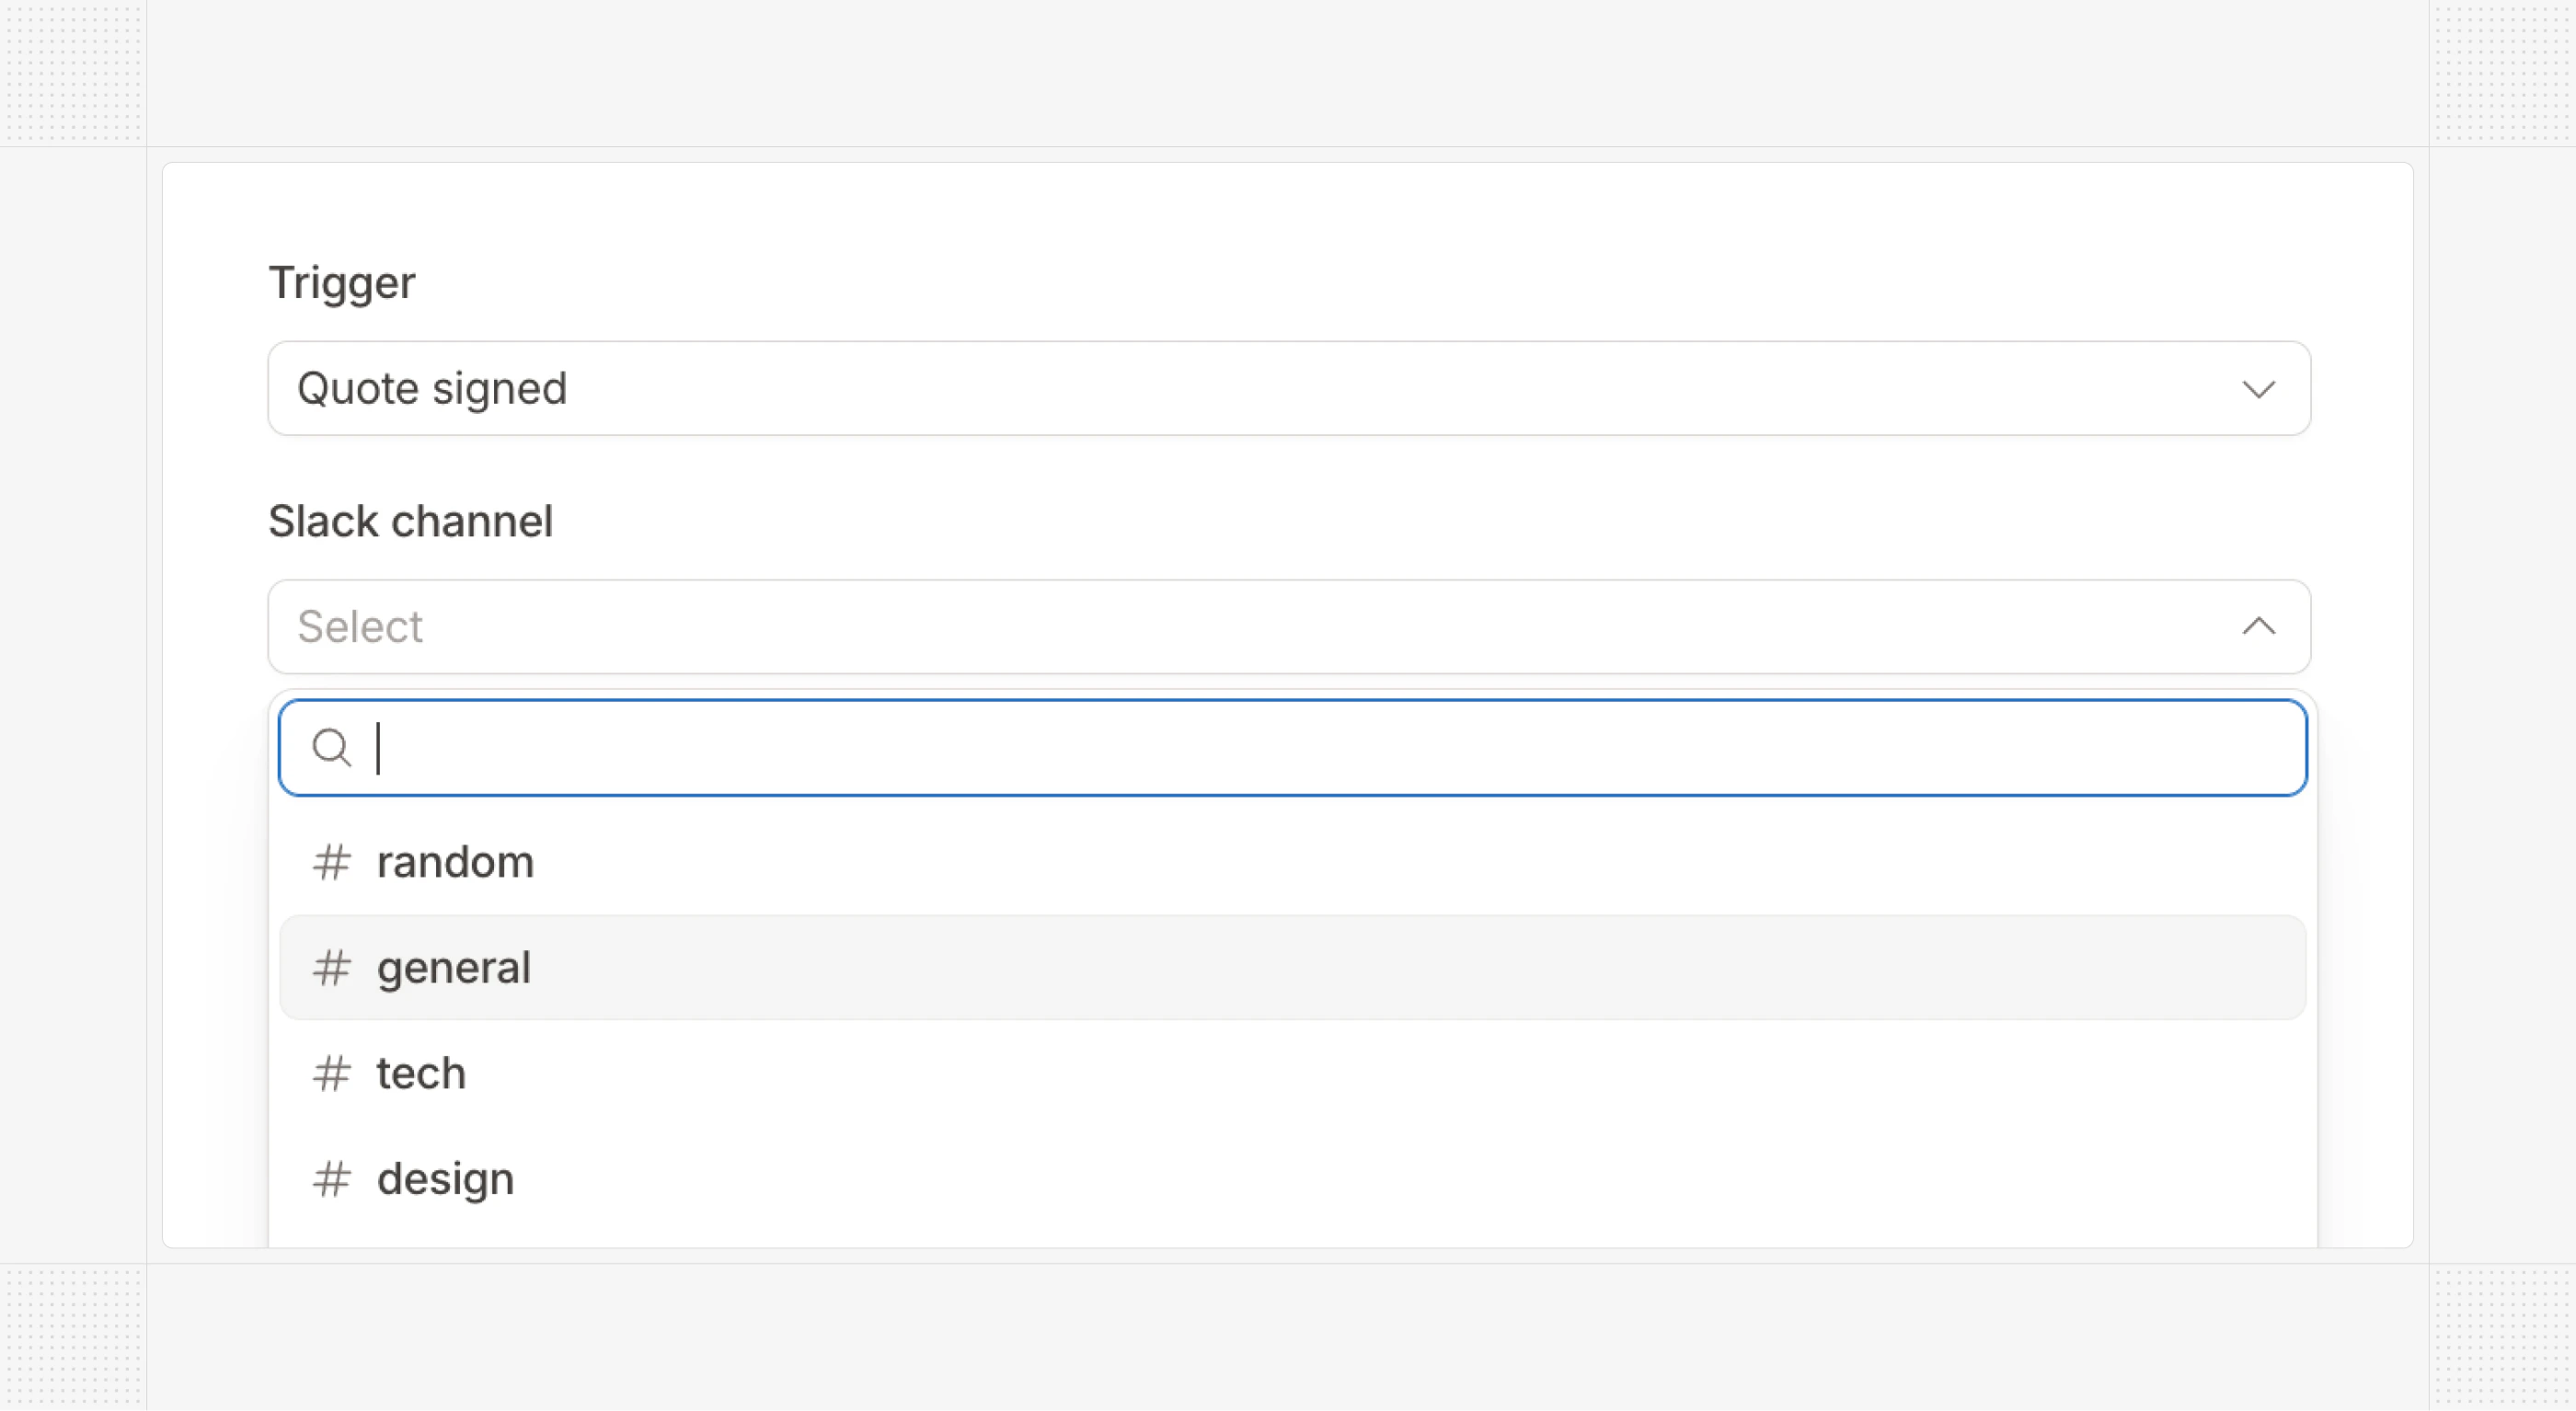Open the Quote signed trigger dropdown
The image size is (2576, 1411).
[x=1288, y=389]
